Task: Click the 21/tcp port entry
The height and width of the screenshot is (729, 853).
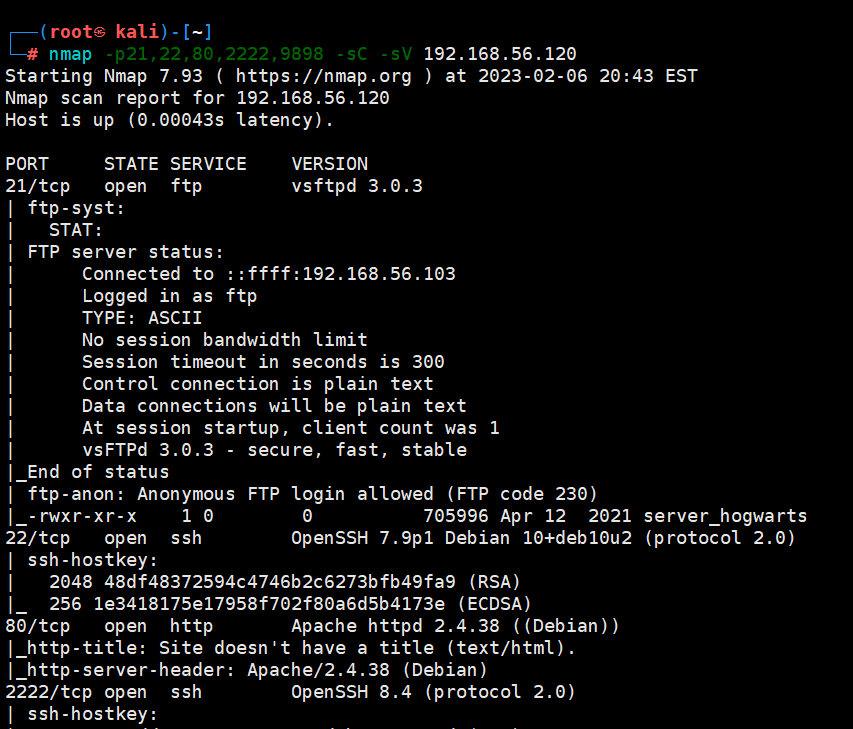Action: tap(32, 186)
